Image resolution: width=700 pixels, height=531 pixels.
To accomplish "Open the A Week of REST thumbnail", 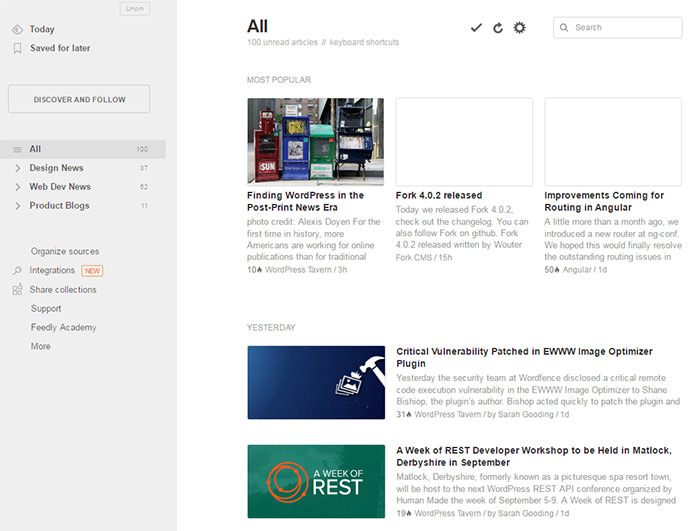I will pos(316,481).
